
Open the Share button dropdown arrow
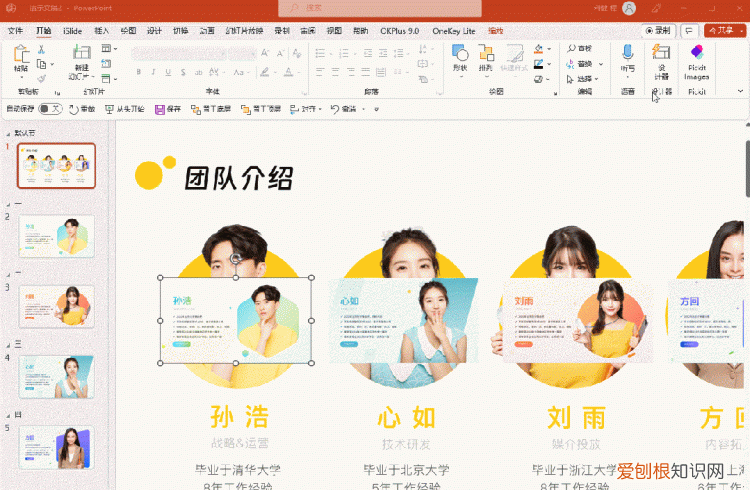pos(742,31)
